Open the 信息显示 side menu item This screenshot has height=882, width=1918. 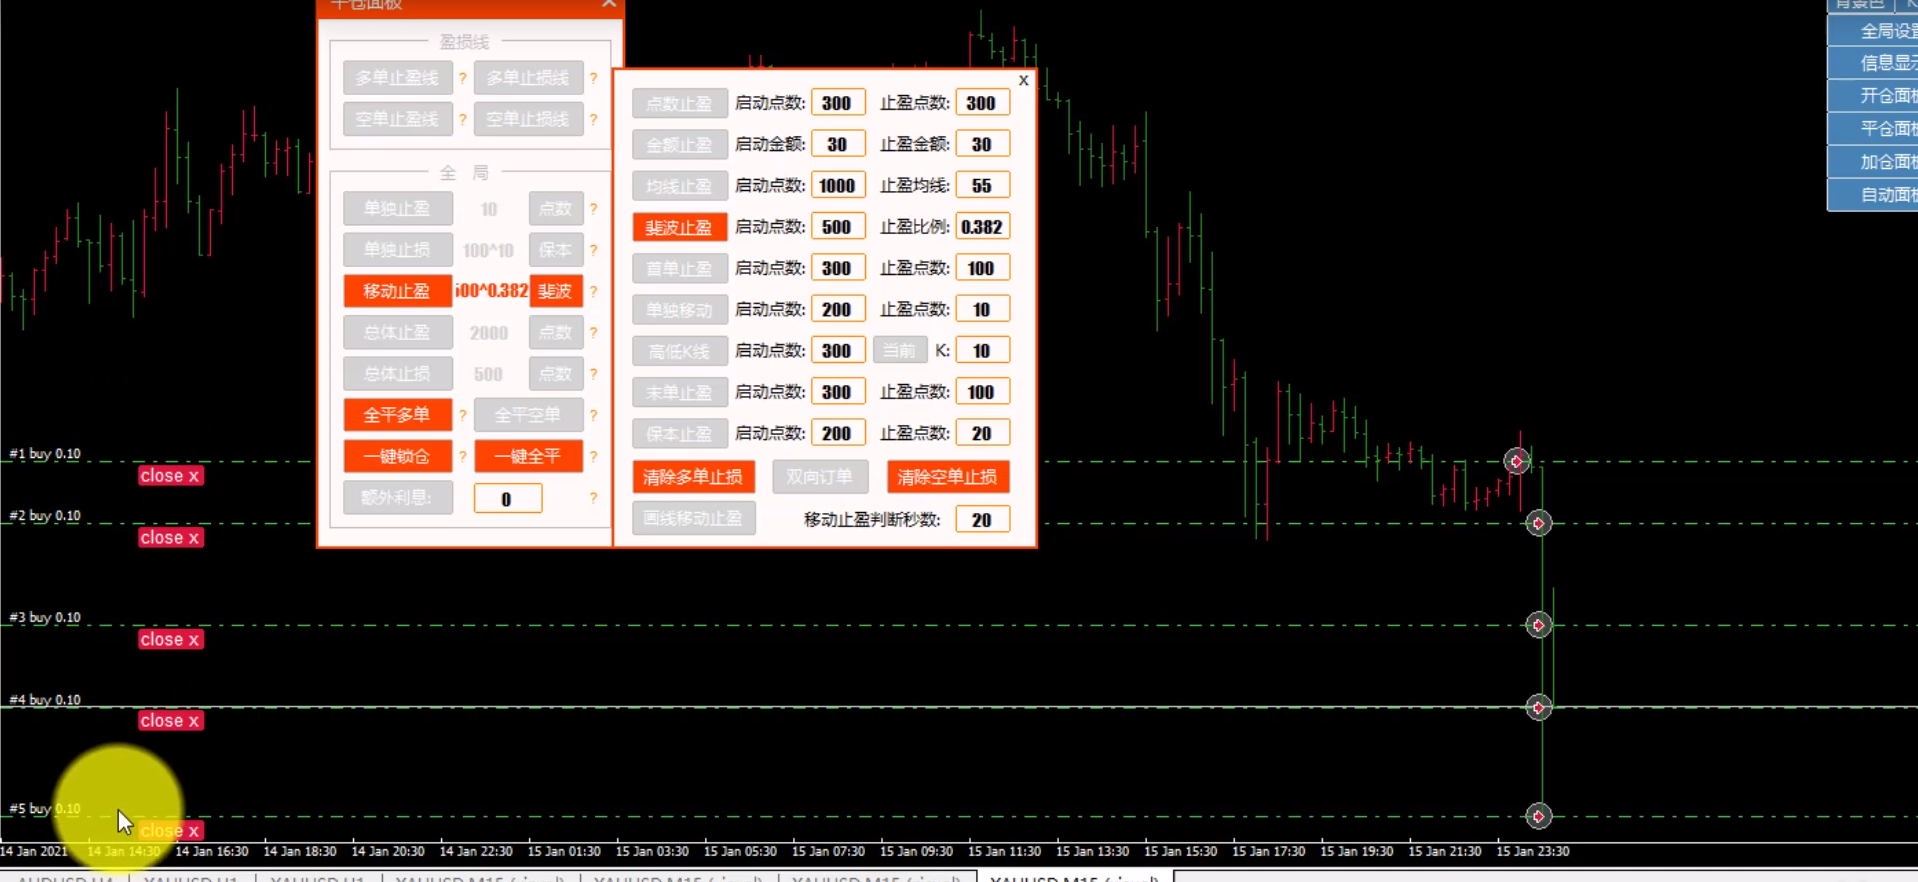click(x=1872, y=63)
